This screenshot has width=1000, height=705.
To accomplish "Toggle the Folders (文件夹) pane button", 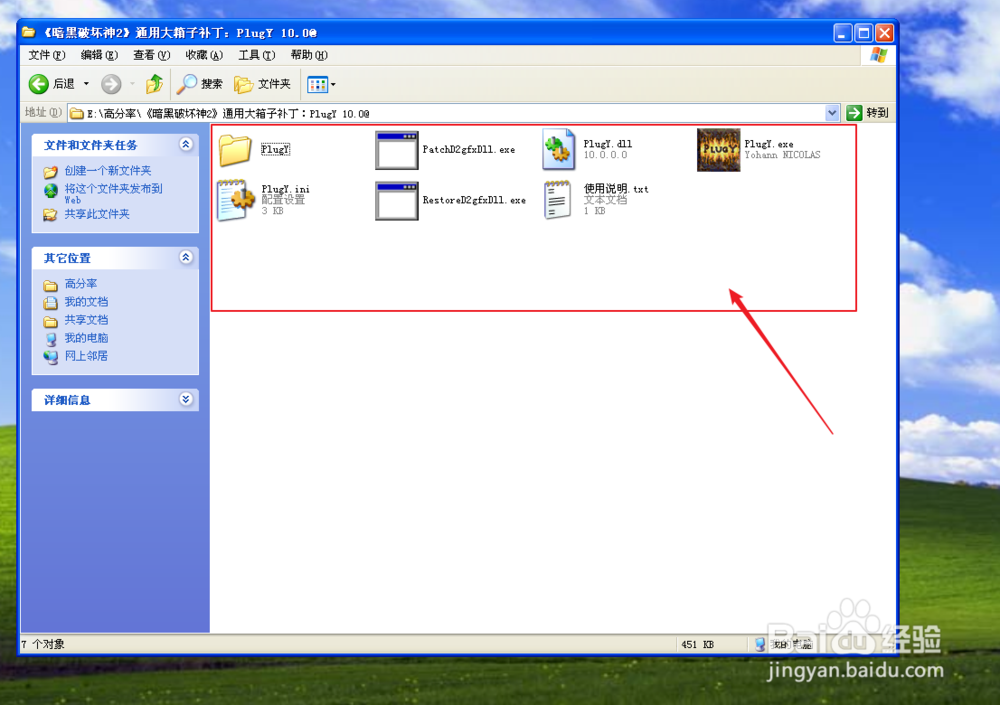I will [263, 84].
